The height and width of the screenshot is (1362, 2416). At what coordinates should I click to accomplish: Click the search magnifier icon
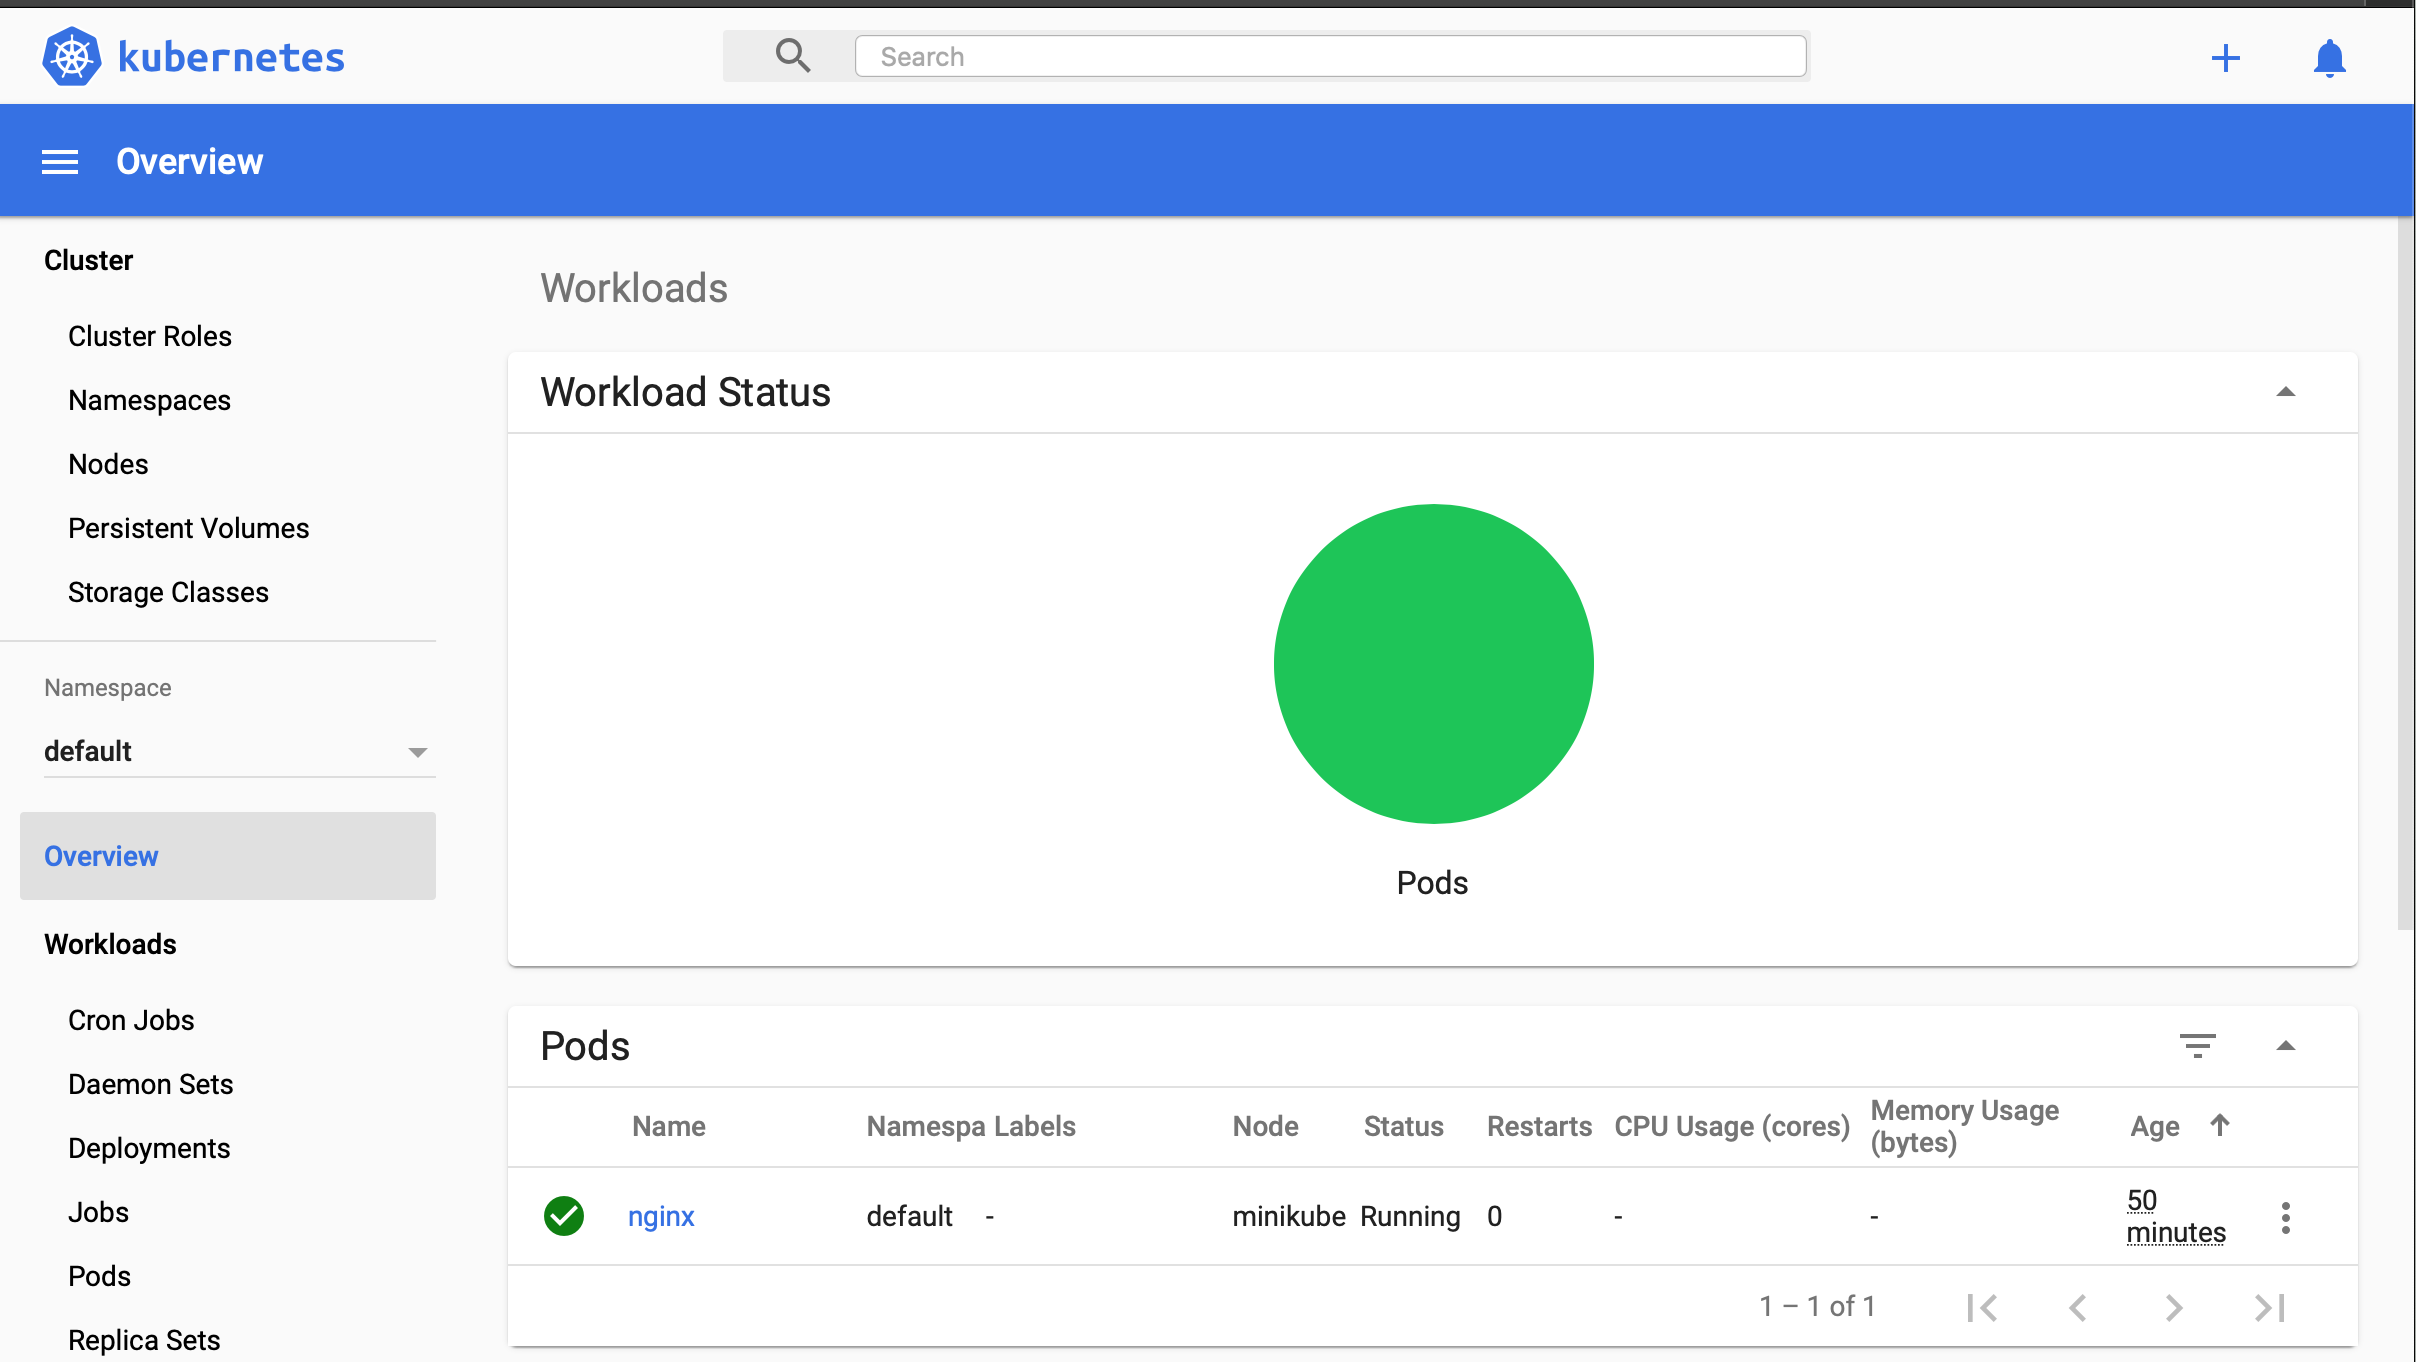point(792,56)
